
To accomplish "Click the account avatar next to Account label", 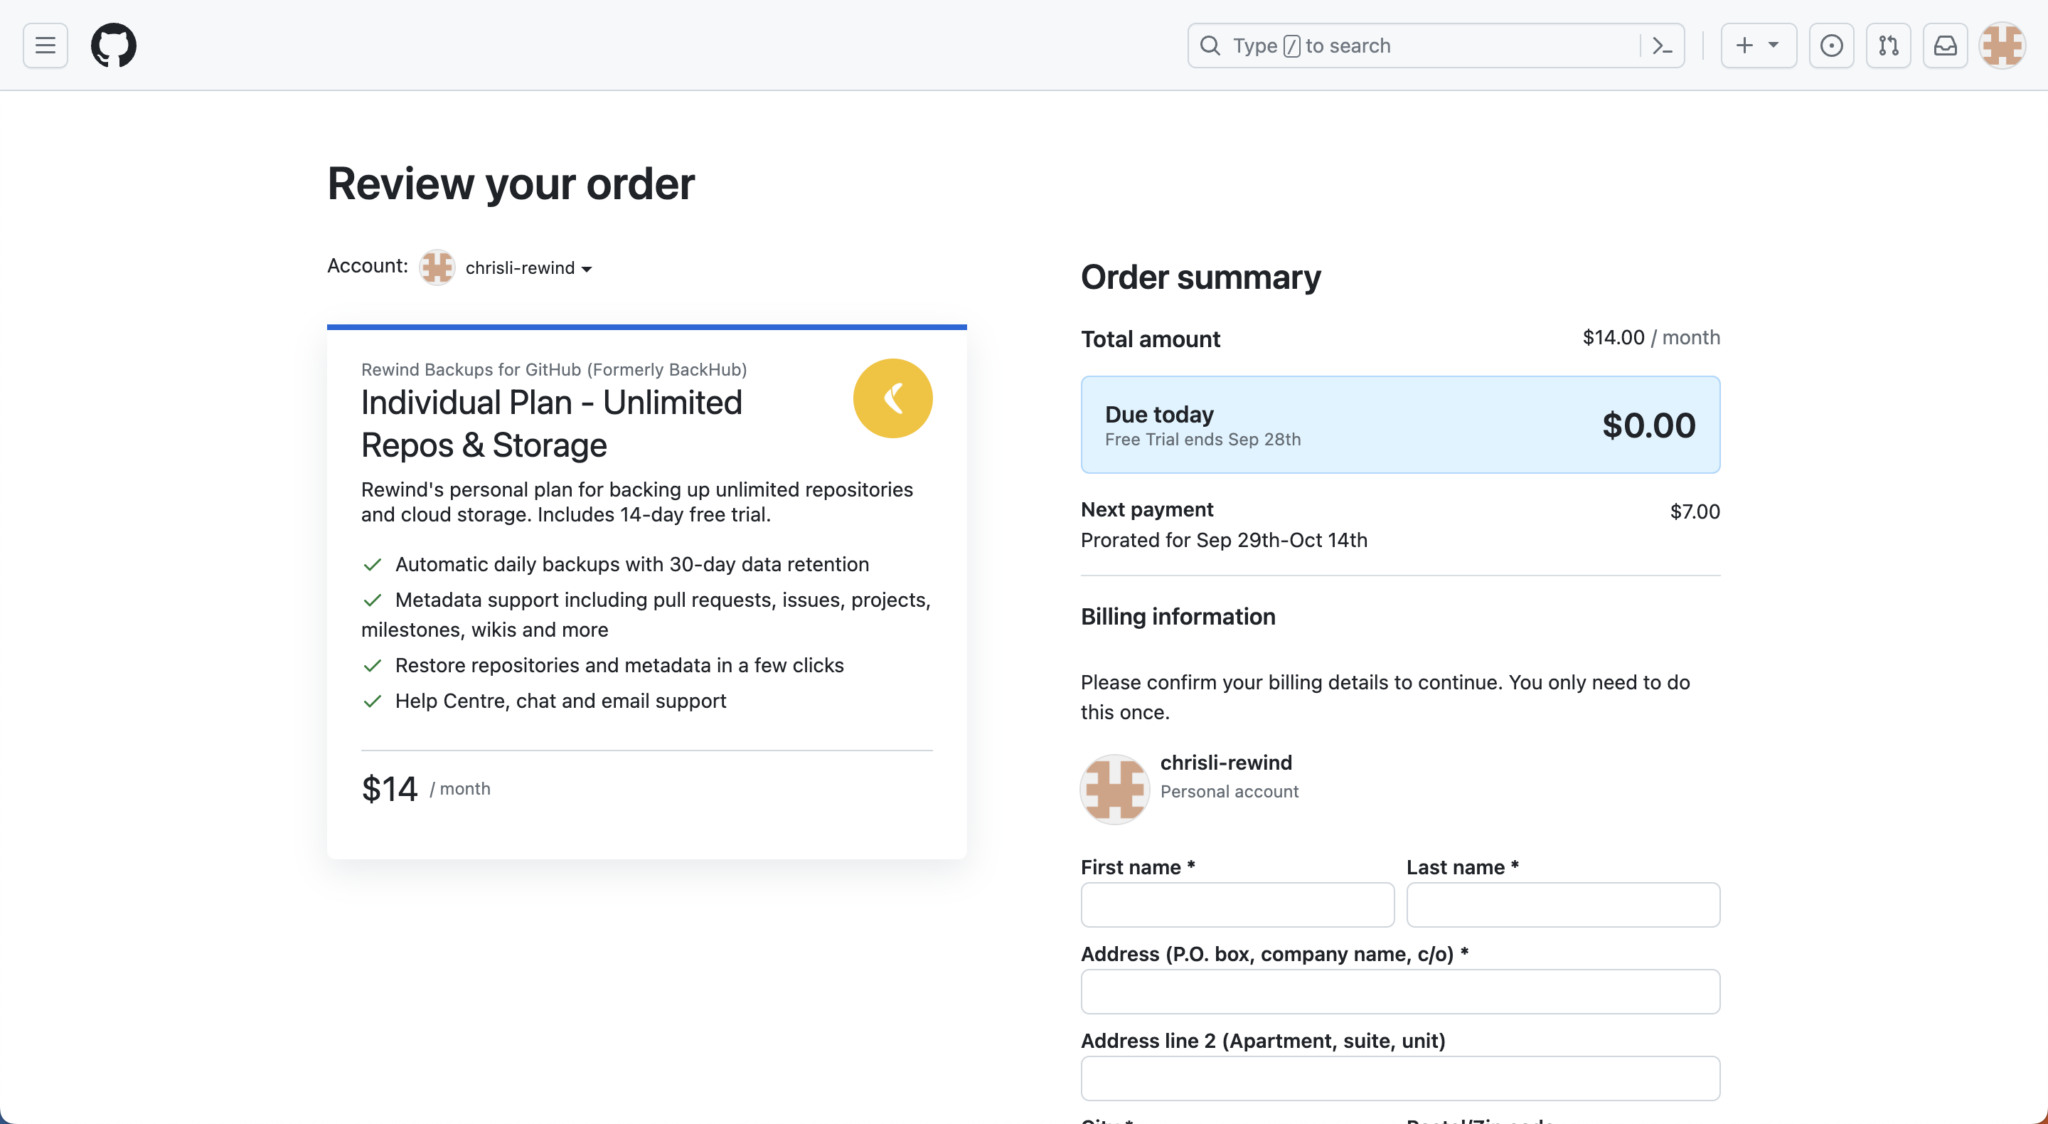I will [x=437, y=267].
